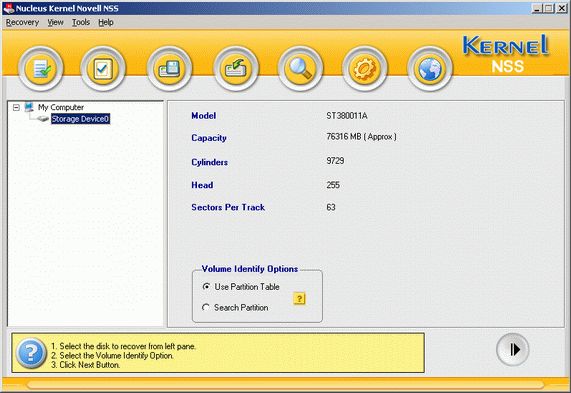The height and width of the screenshot is (393, 571).
Task: Click the yellow question mark help icon
Action: (x=299, y=299)
